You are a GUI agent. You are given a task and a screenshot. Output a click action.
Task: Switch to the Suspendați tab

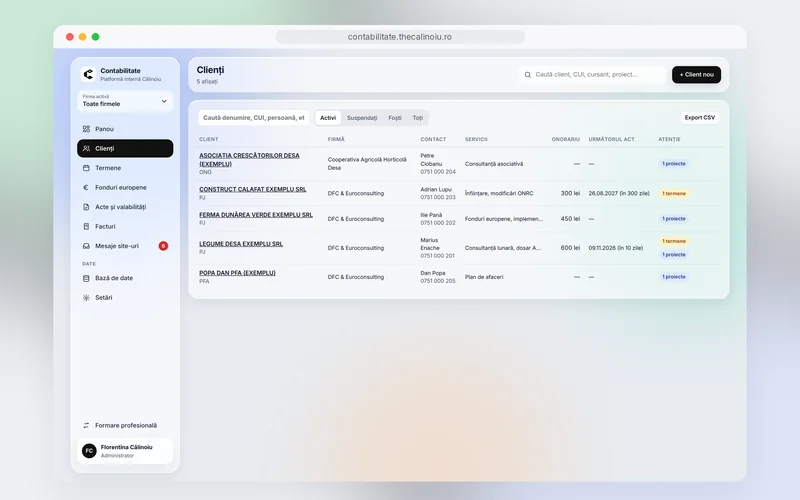tap(362, 118)
